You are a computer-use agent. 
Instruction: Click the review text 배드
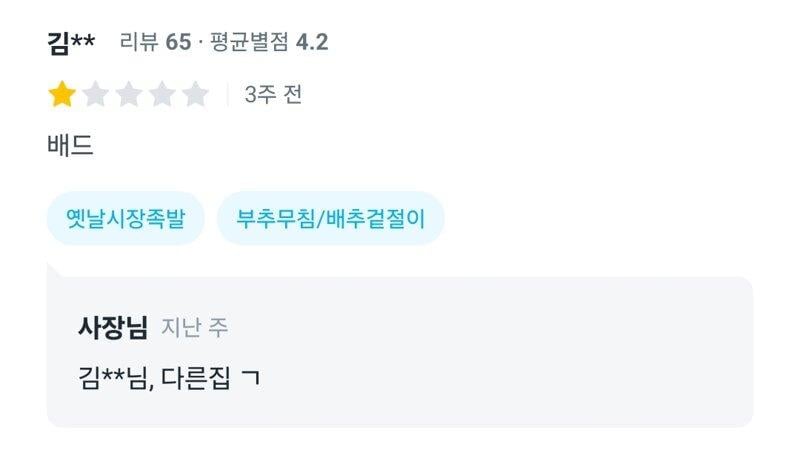tap(70, 146)
